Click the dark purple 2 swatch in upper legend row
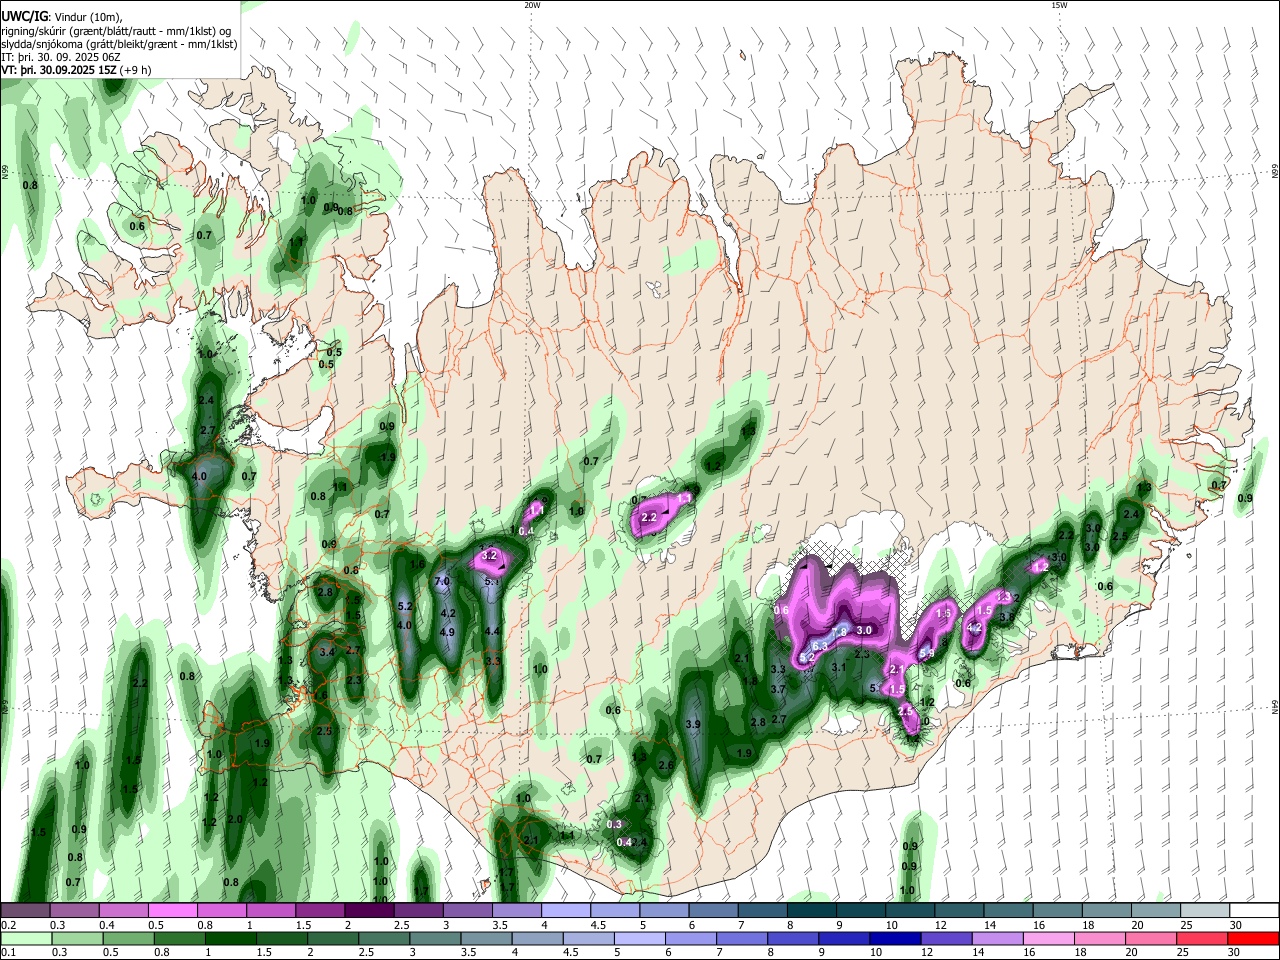Screen dimensions: 1280x960 coord(369,910)
